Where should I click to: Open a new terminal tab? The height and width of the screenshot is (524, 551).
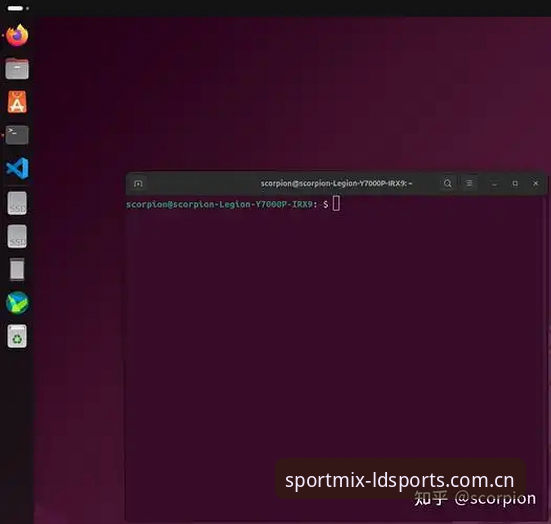point(138,183)
